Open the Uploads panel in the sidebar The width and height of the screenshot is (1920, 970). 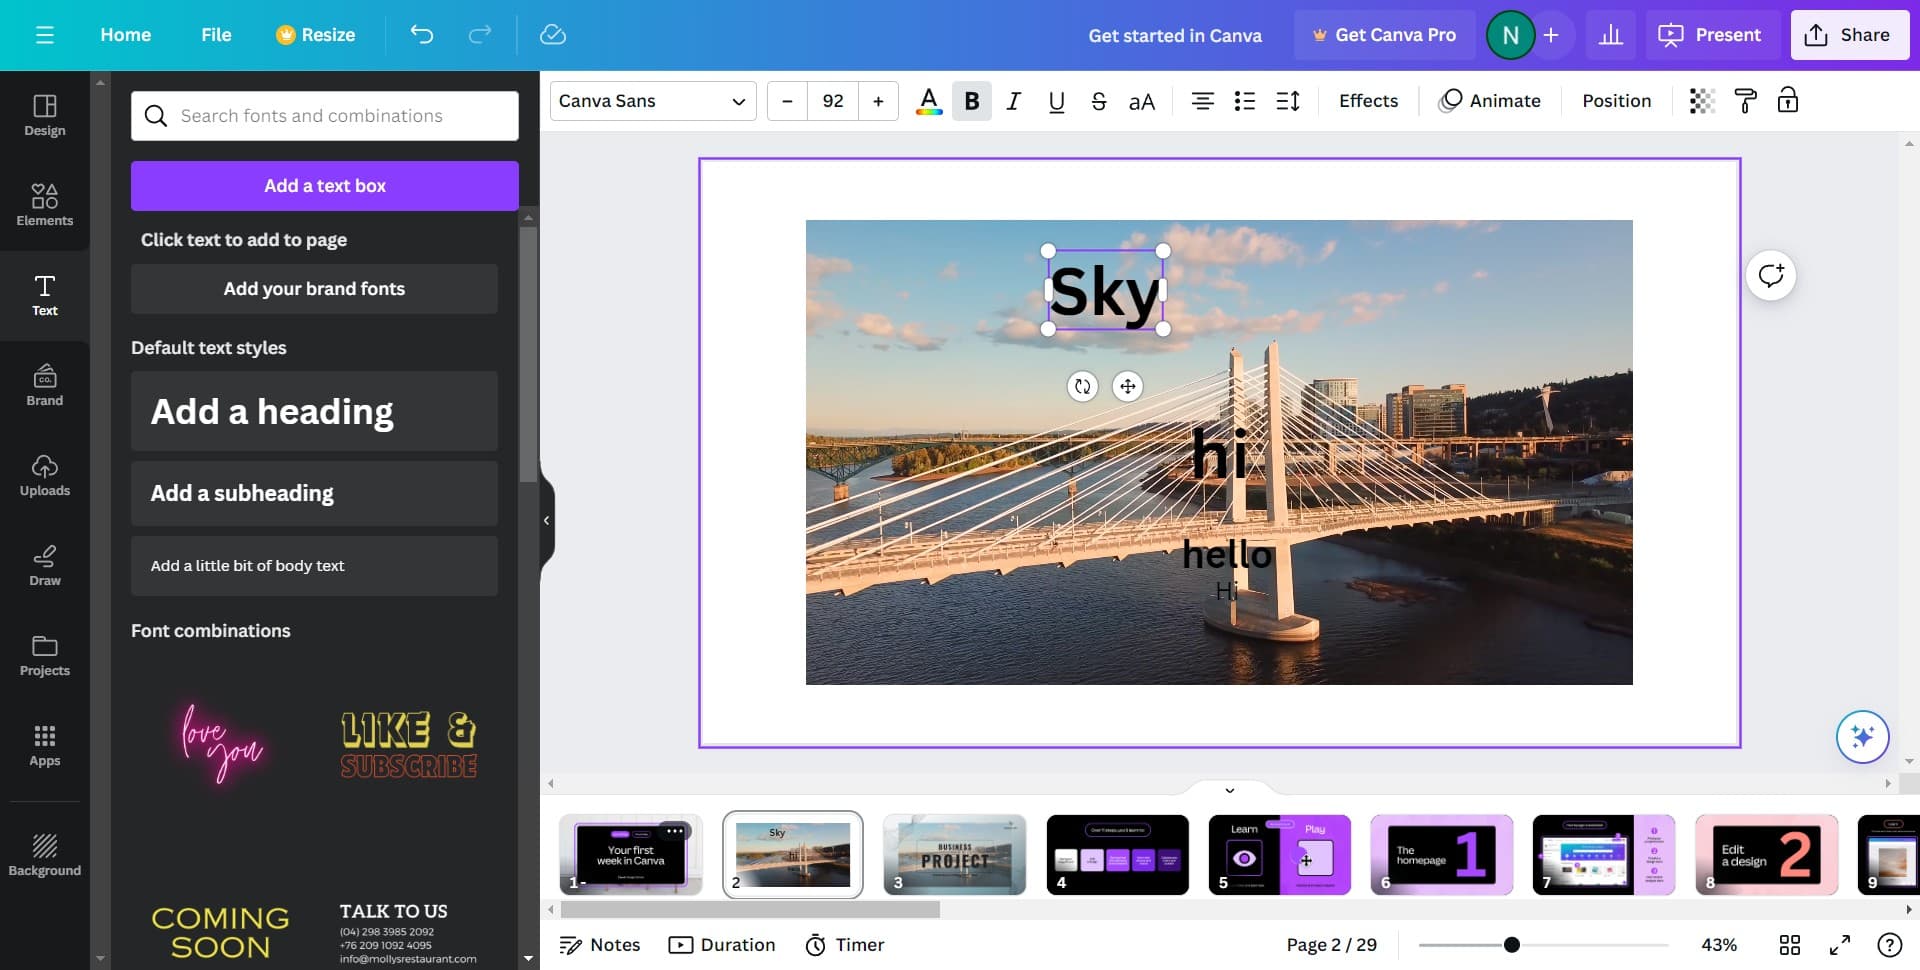tap(44, 475)
